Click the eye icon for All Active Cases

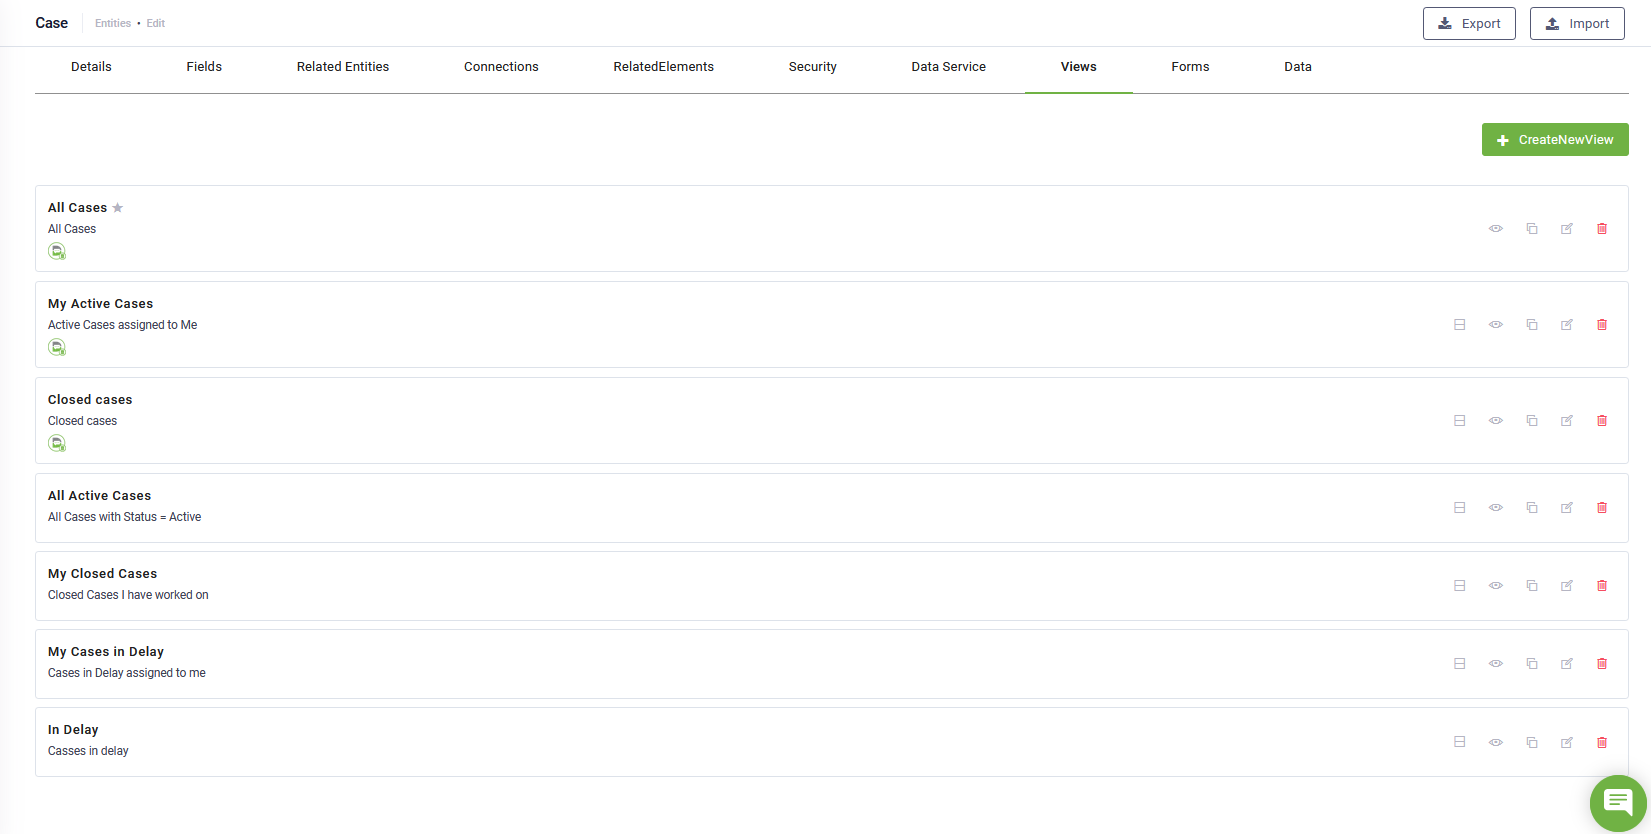(1496, 508)
